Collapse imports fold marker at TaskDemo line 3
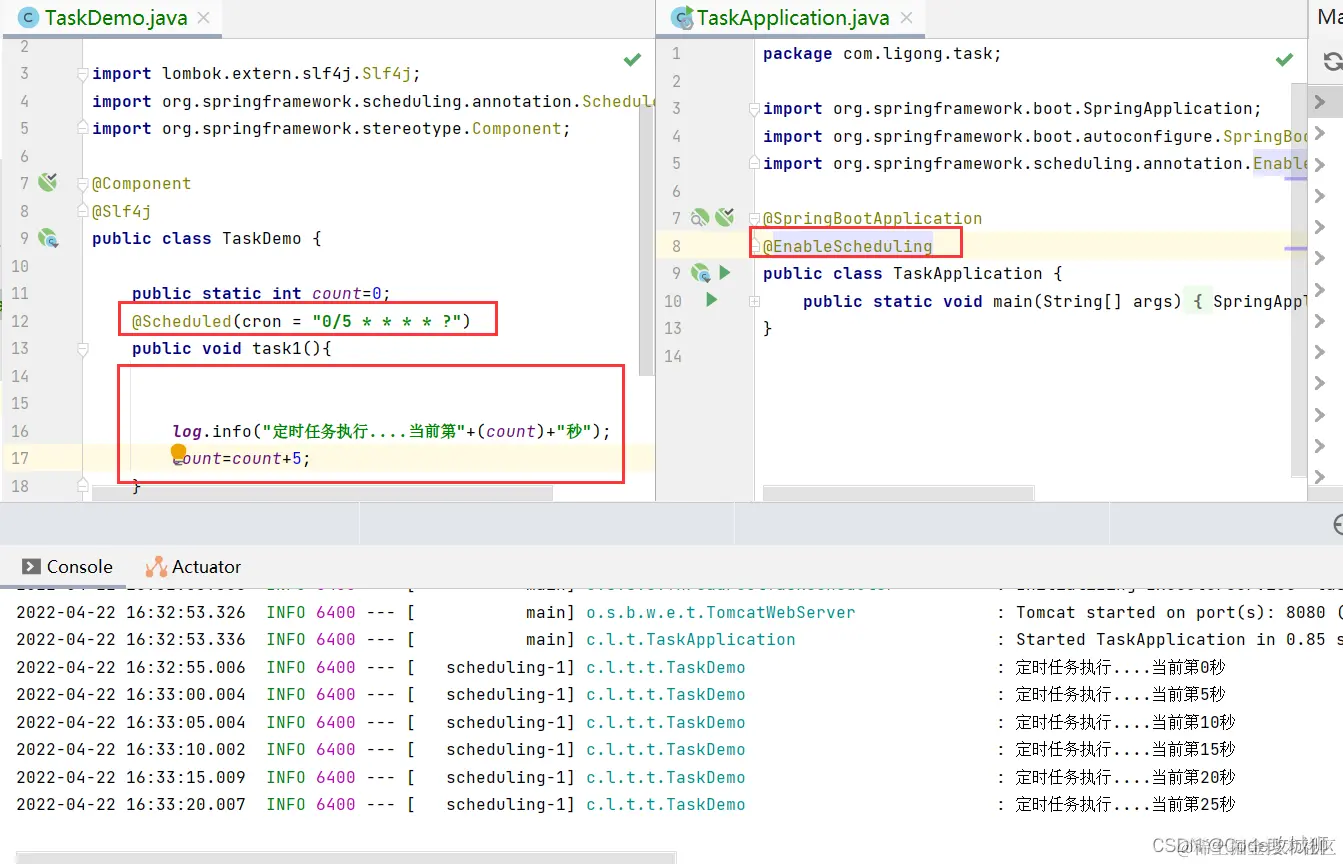 84,74
